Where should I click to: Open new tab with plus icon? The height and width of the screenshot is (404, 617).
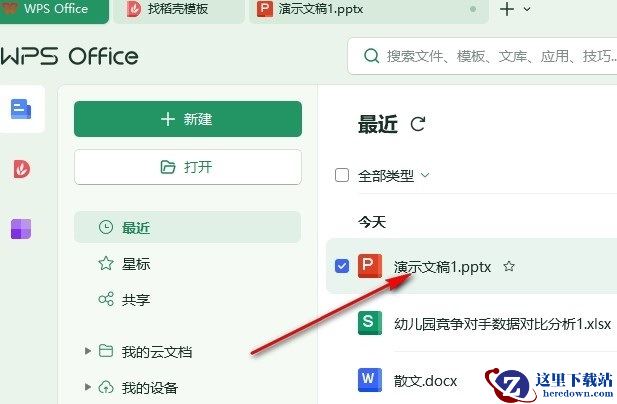[507, 9]
